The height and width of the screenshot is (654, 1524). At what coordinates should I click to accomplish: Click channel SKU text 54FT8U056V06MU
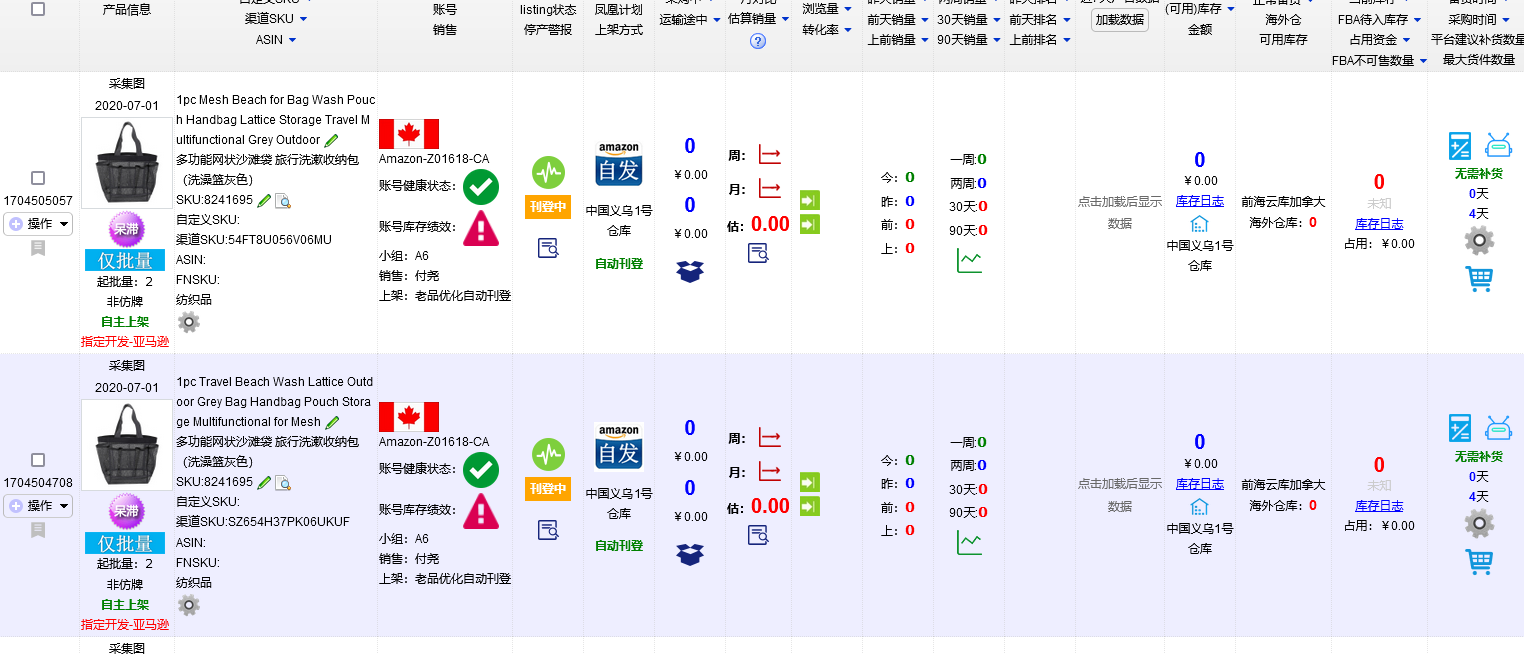(279, 240)
